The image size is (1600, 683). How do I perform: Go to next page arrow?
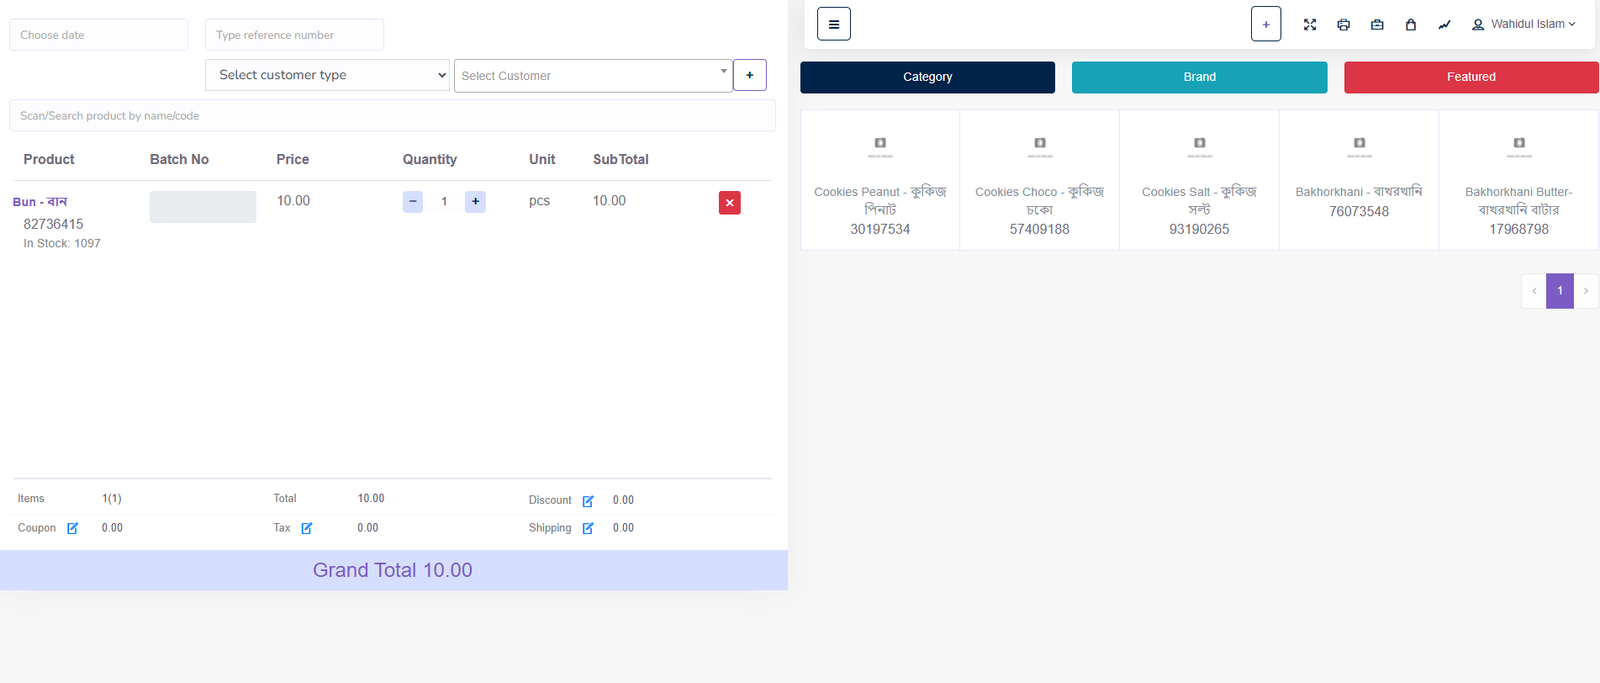tap(1586, 291)
